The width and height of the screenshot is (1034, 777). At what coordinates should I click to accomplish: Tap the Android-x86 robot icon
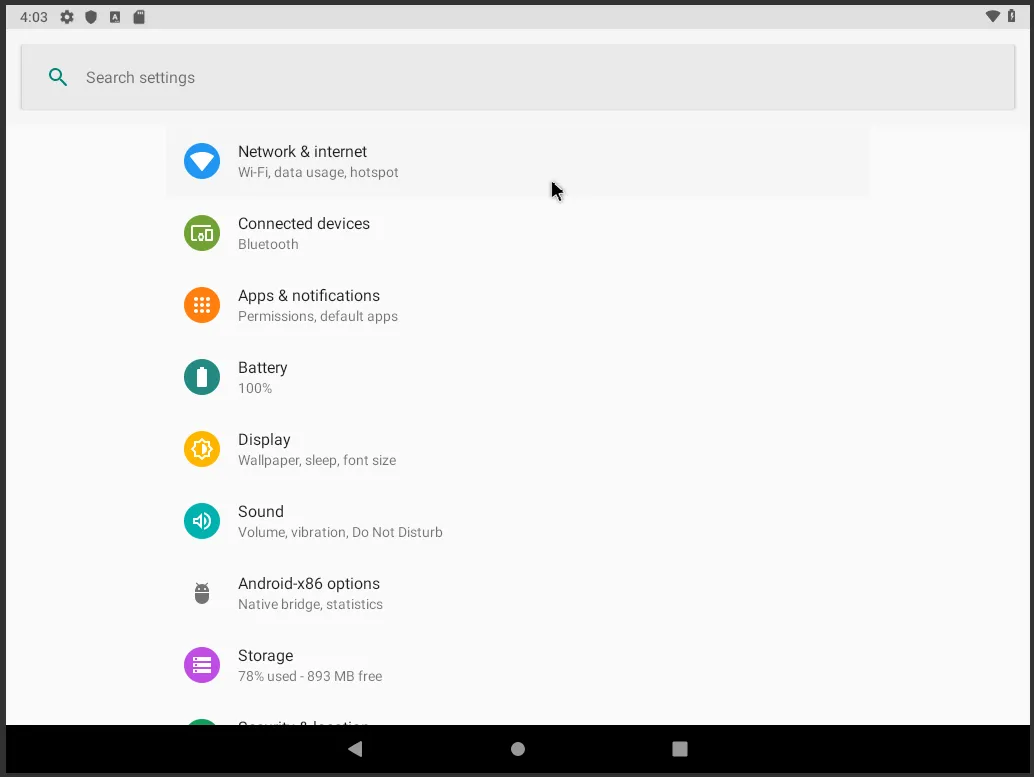tap(202, 593)
